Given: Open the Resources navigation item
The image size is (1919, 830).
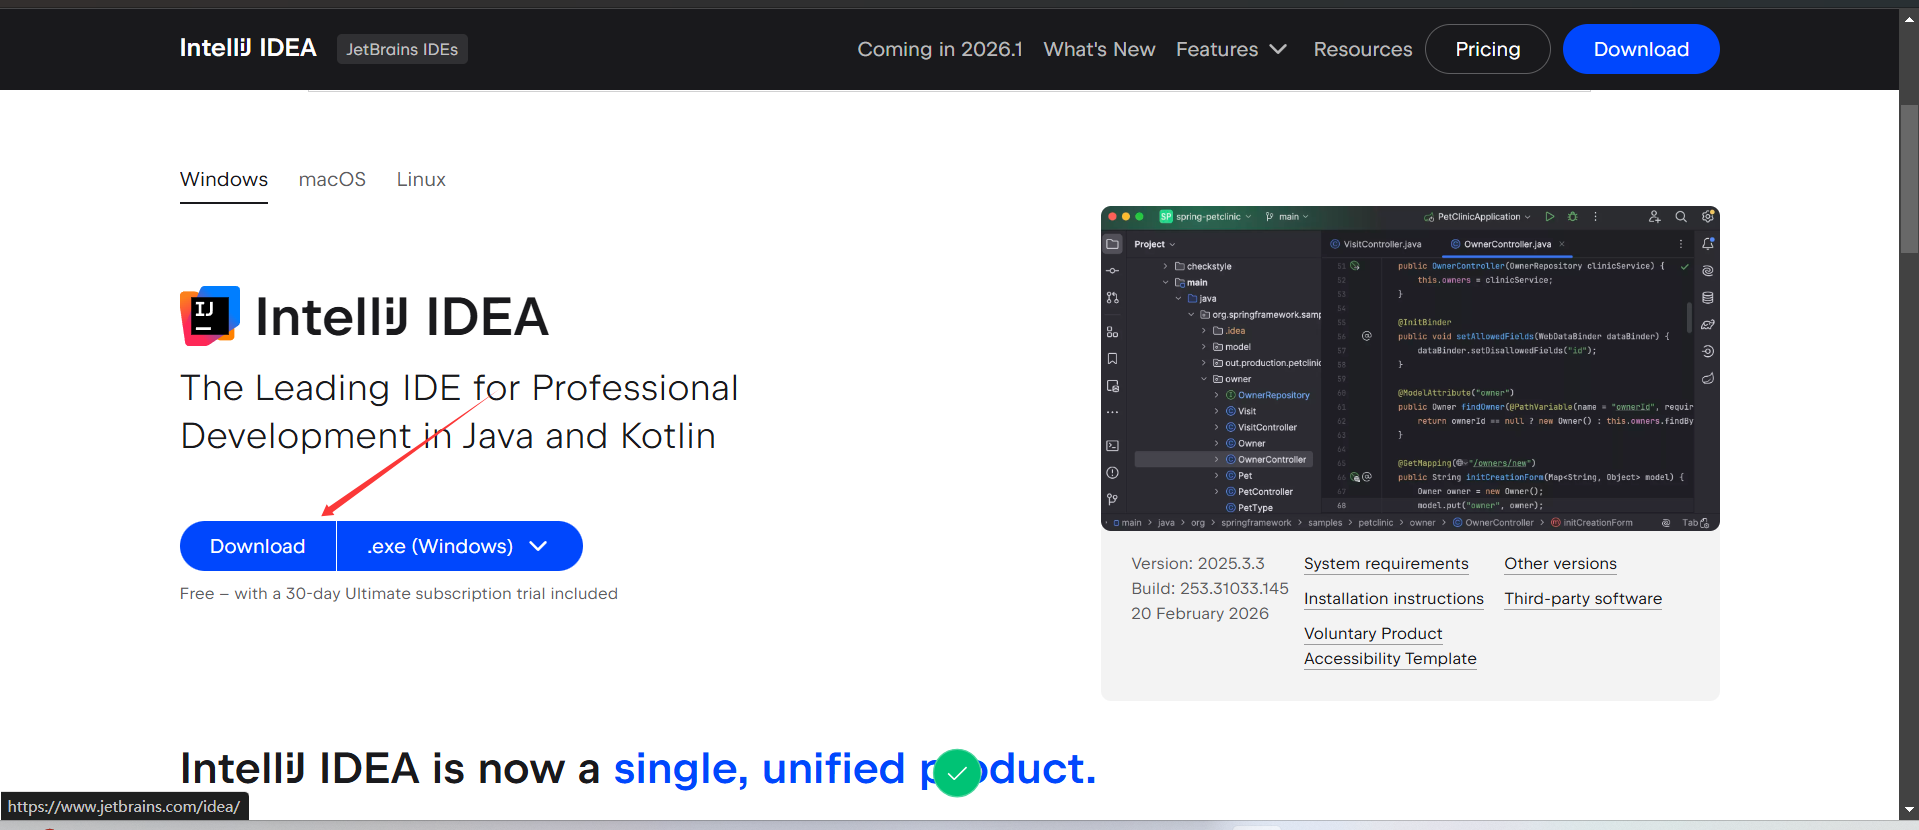Looking at the screenshot, I should 1363,49.
